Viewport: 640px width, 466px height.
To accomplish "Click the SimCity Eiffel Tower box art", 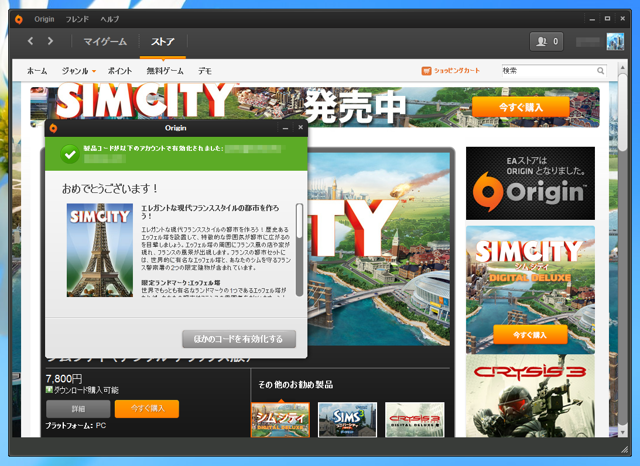I will tap(100, 250).
